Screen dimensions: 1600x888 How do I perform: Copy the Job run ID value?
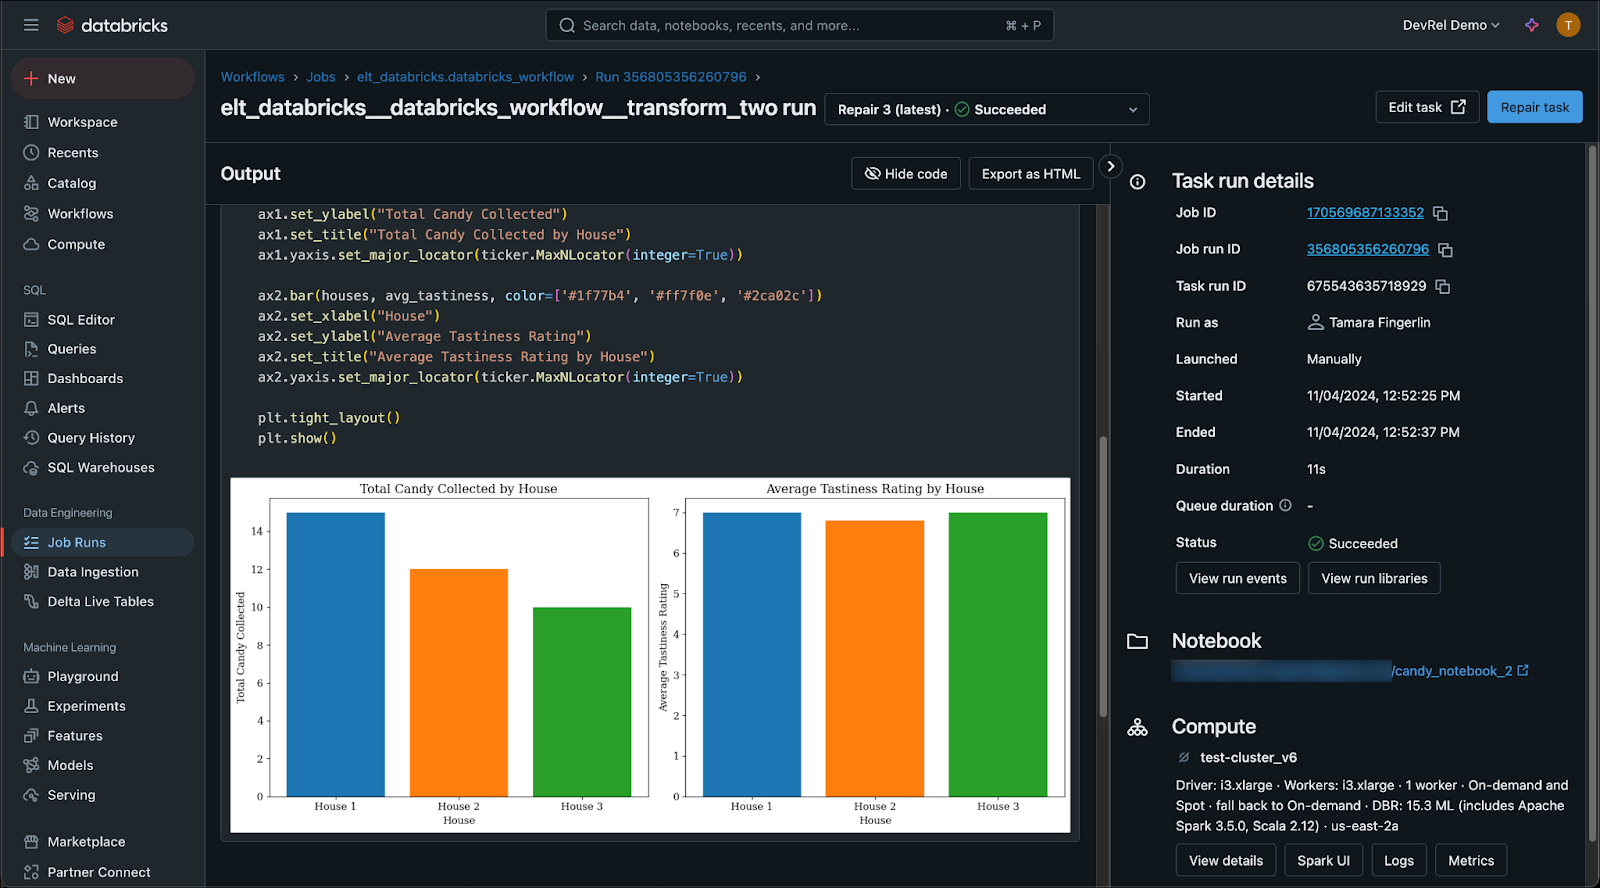click(1445, 250)
